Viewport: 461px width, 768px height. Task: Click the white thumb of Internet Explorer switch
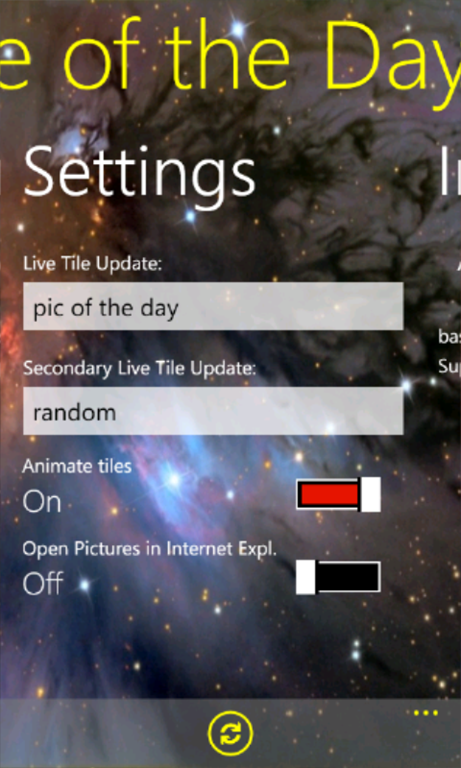click(x=306, y=578)
